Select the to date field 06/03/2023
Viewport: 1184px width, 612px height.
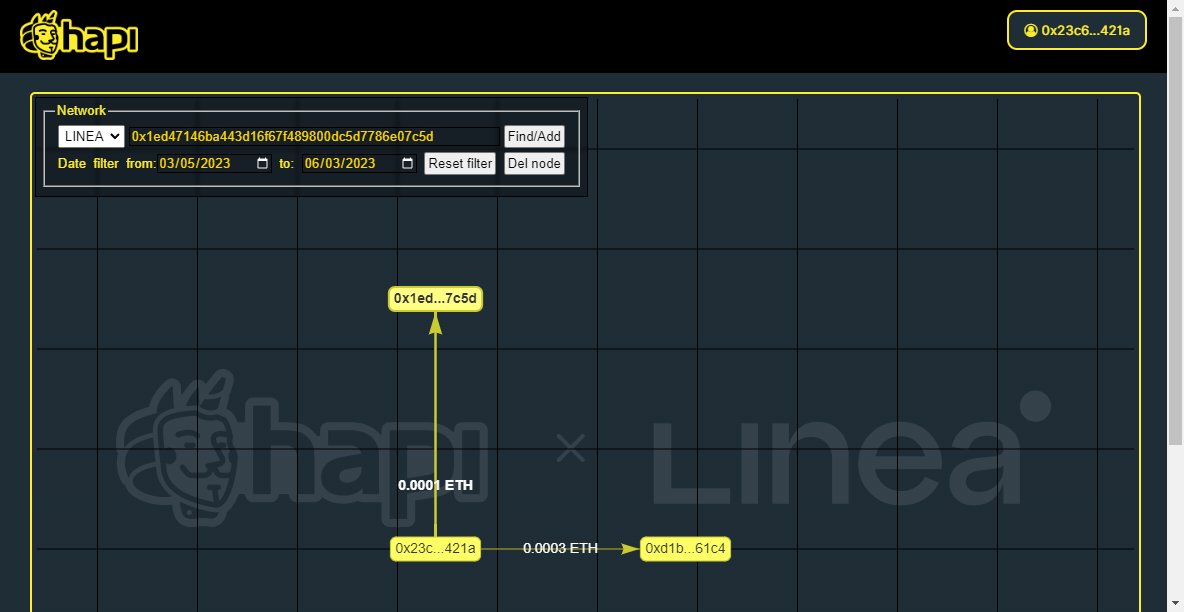(x=359, y=163)
